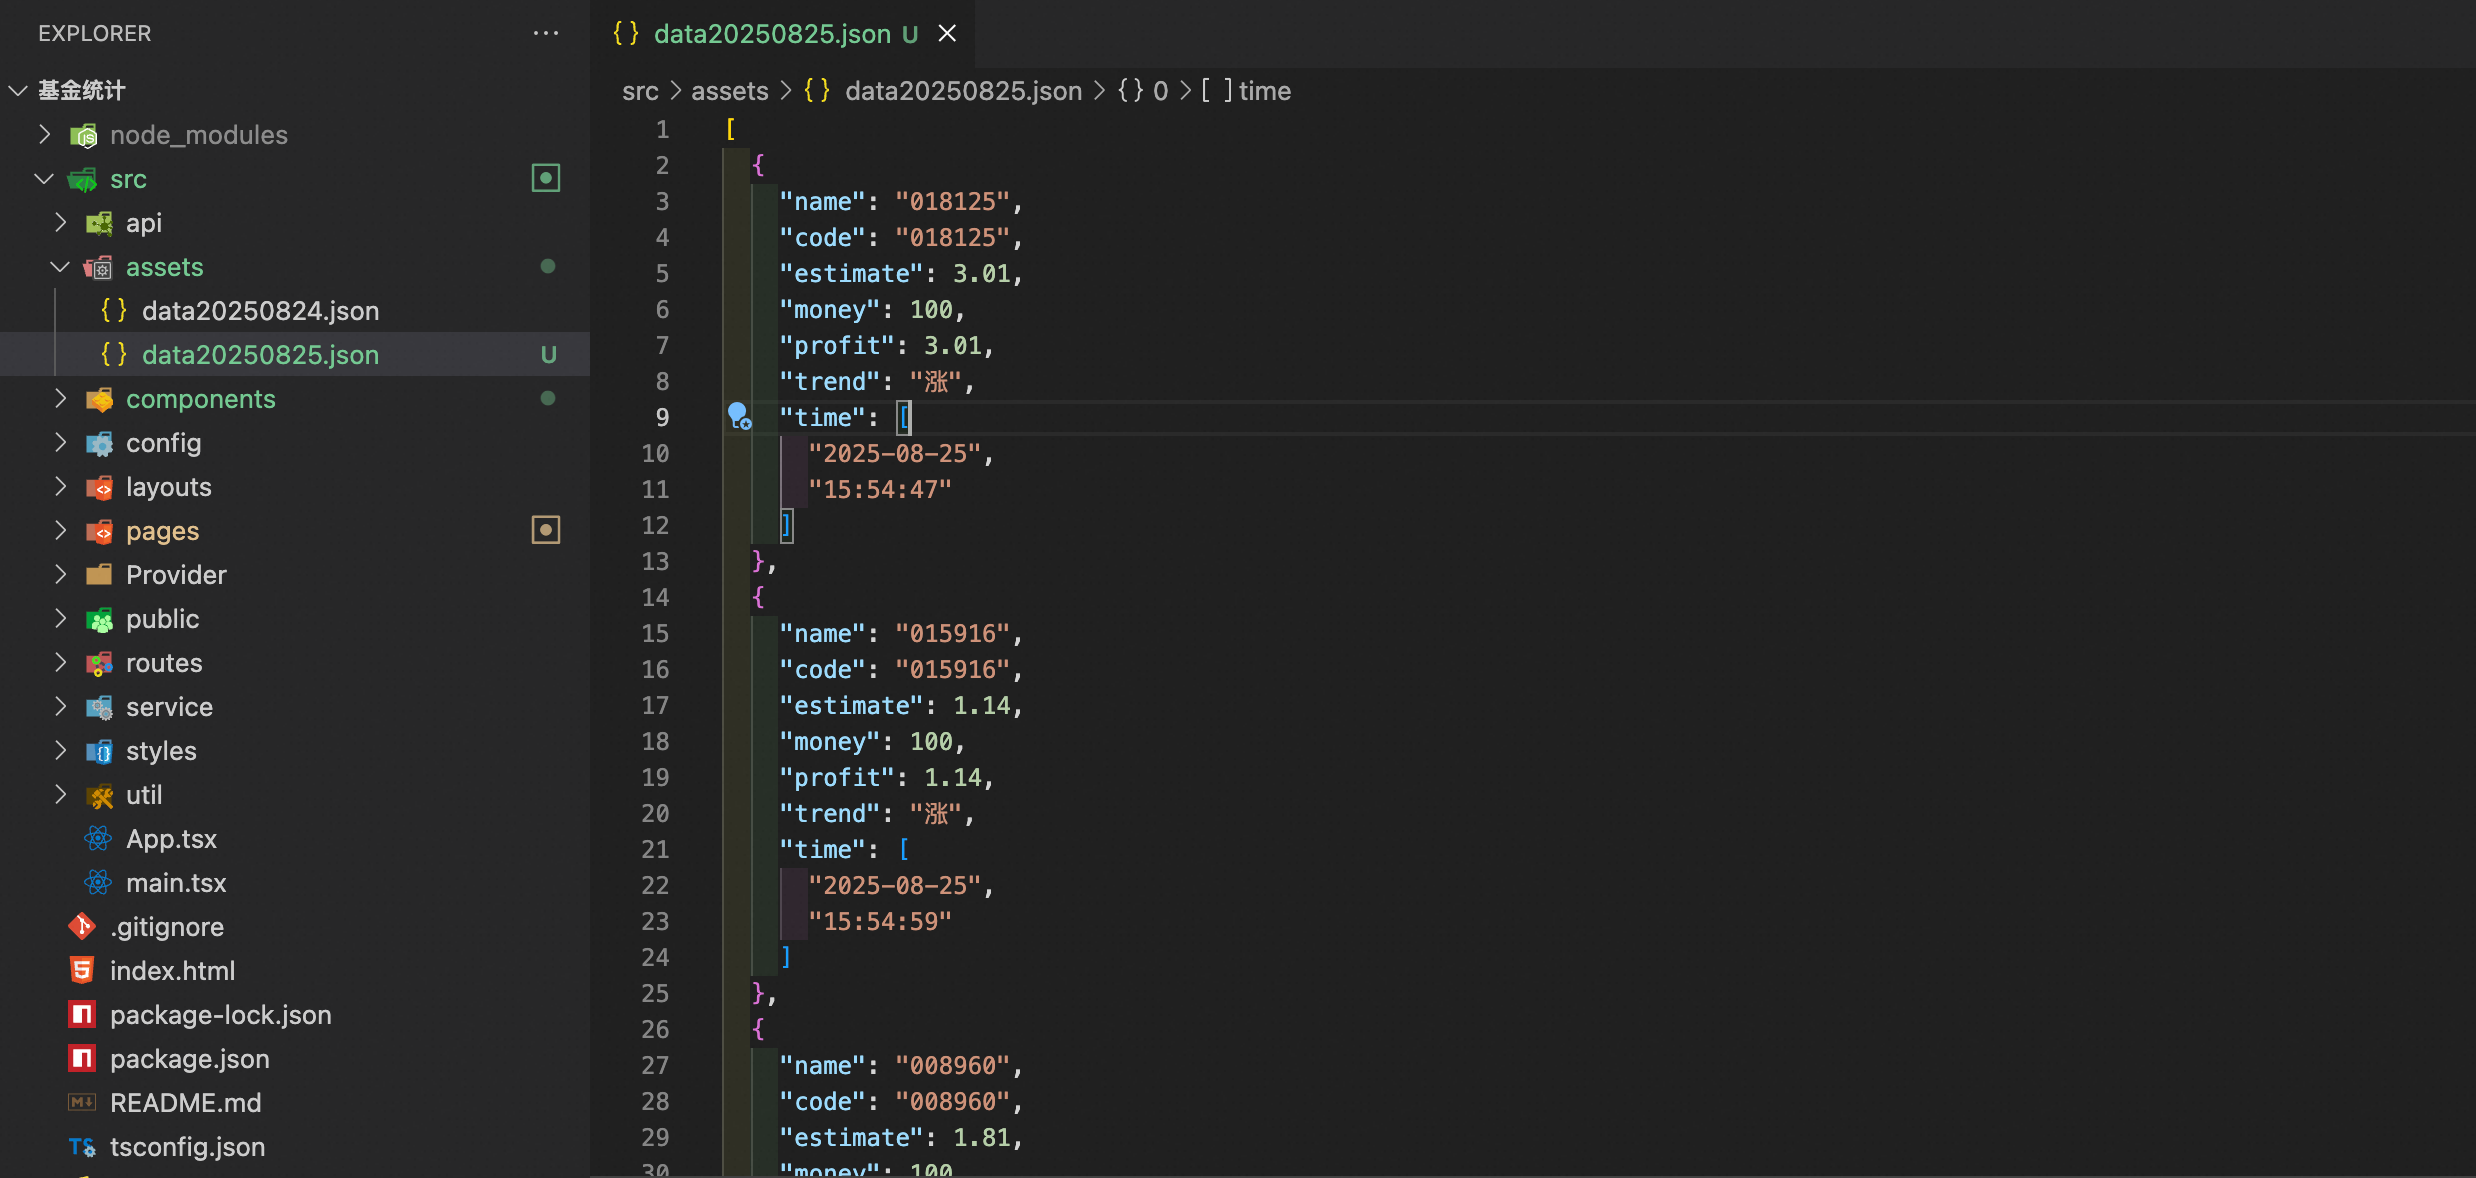This screenshot has height=1178, width=2476.
Task: Click the time breadcrumb segment
Action: 1264,91
